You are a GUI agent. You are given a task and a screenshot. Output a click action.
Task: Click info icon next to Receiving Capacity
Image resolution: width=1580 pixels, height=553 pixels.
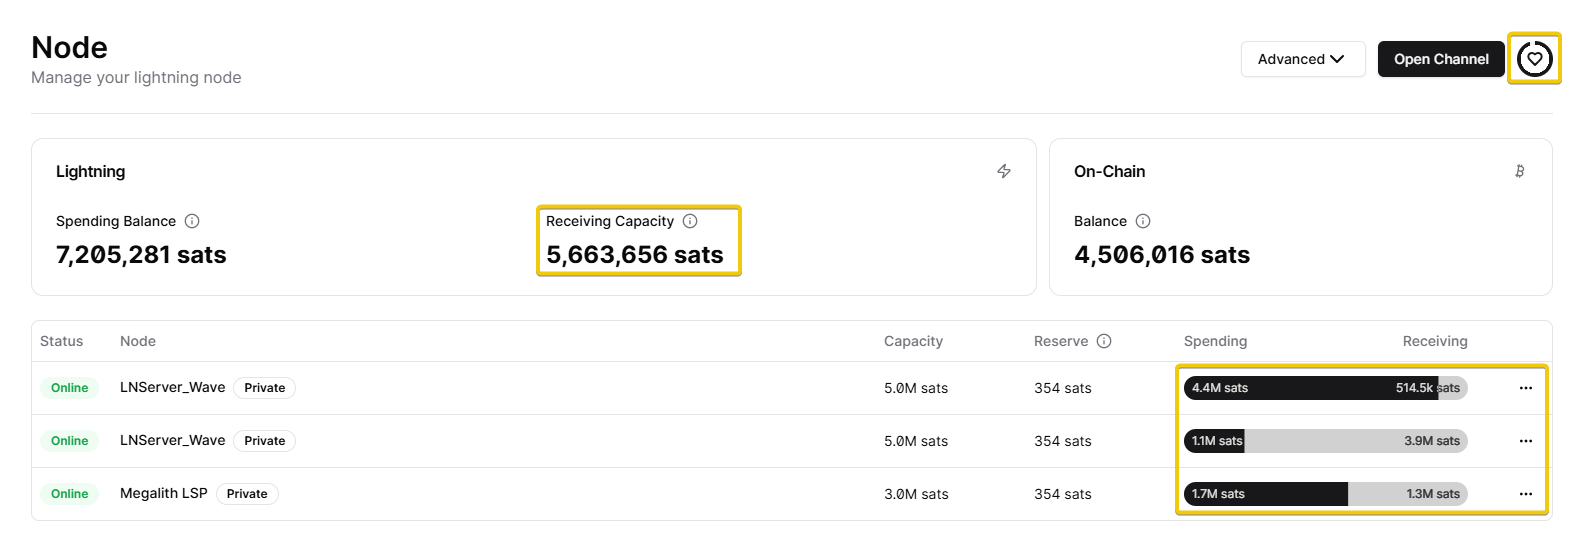(690, 221)
